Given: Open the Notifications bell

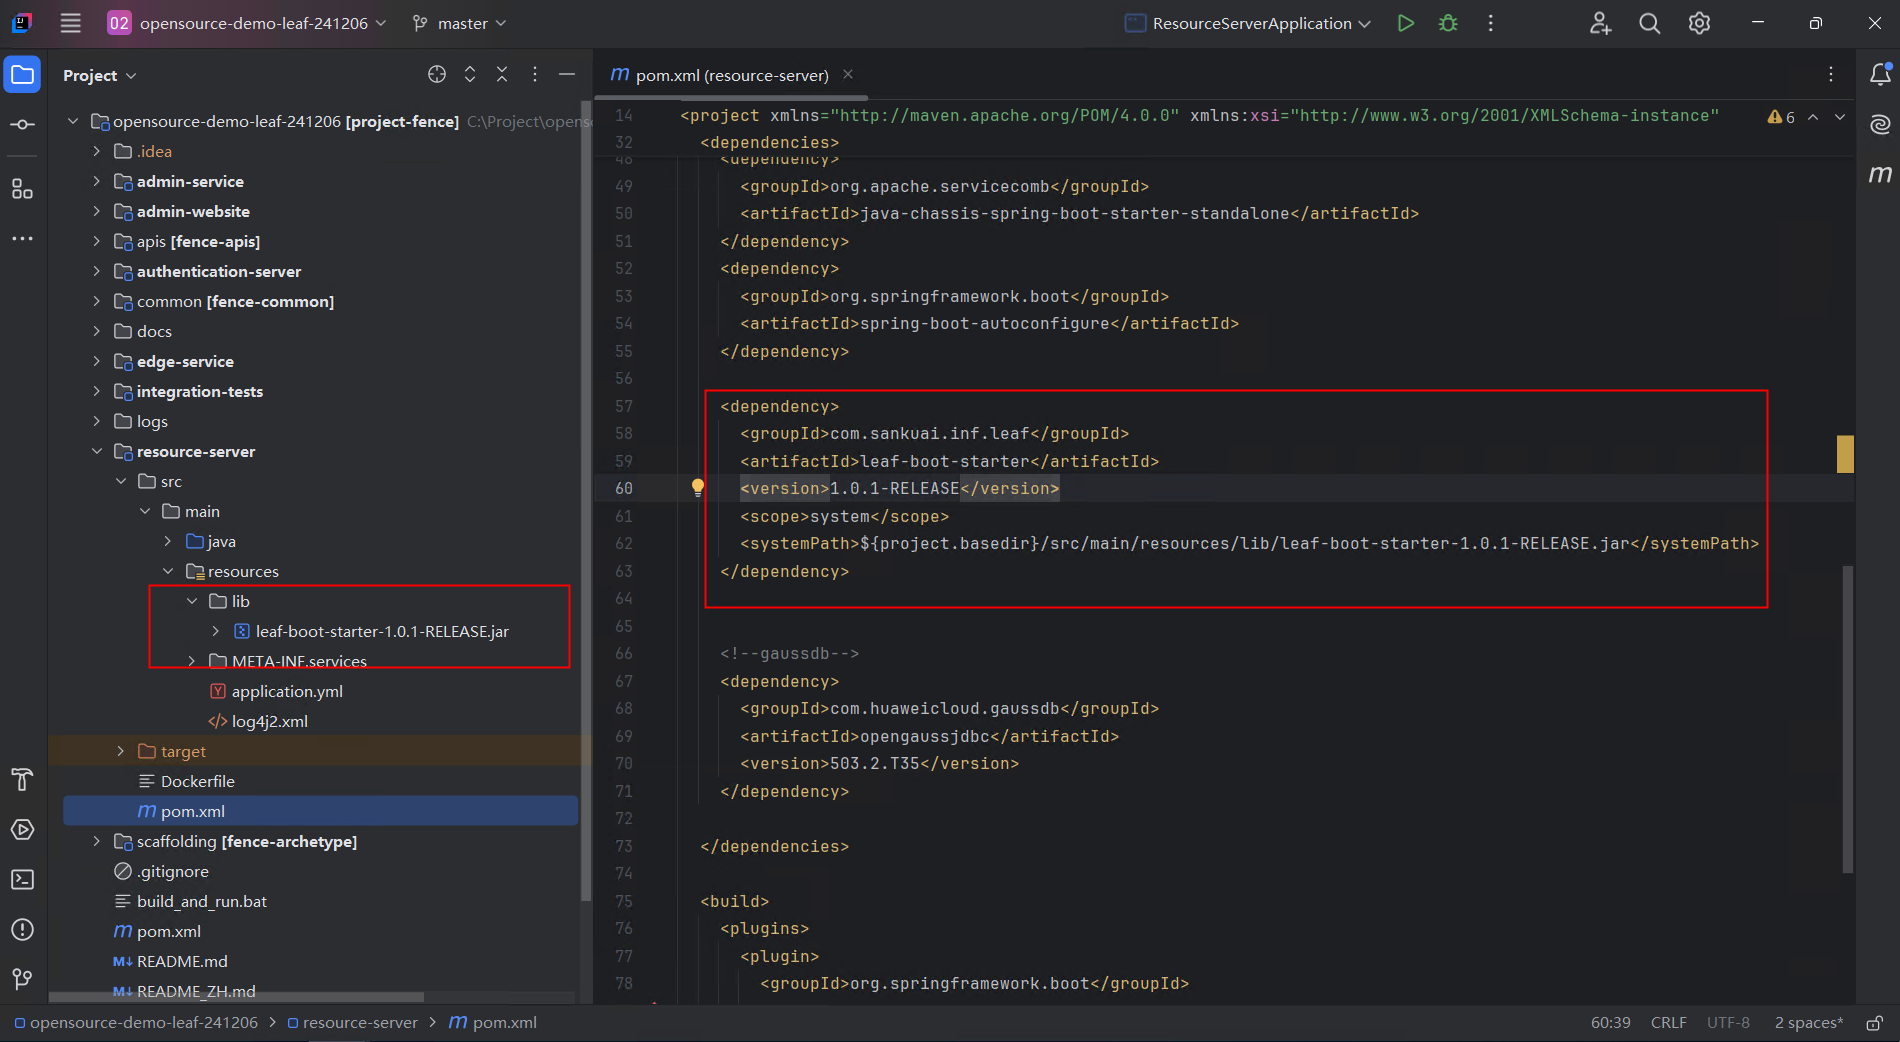Looking at the screenshot, I should click(x=1880, y=74).
